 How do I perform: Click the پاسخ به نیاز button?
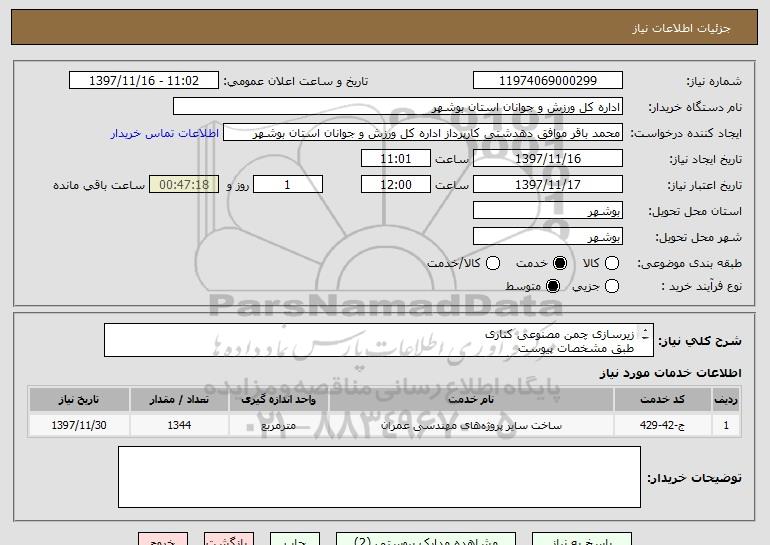(x=582, y=539)
